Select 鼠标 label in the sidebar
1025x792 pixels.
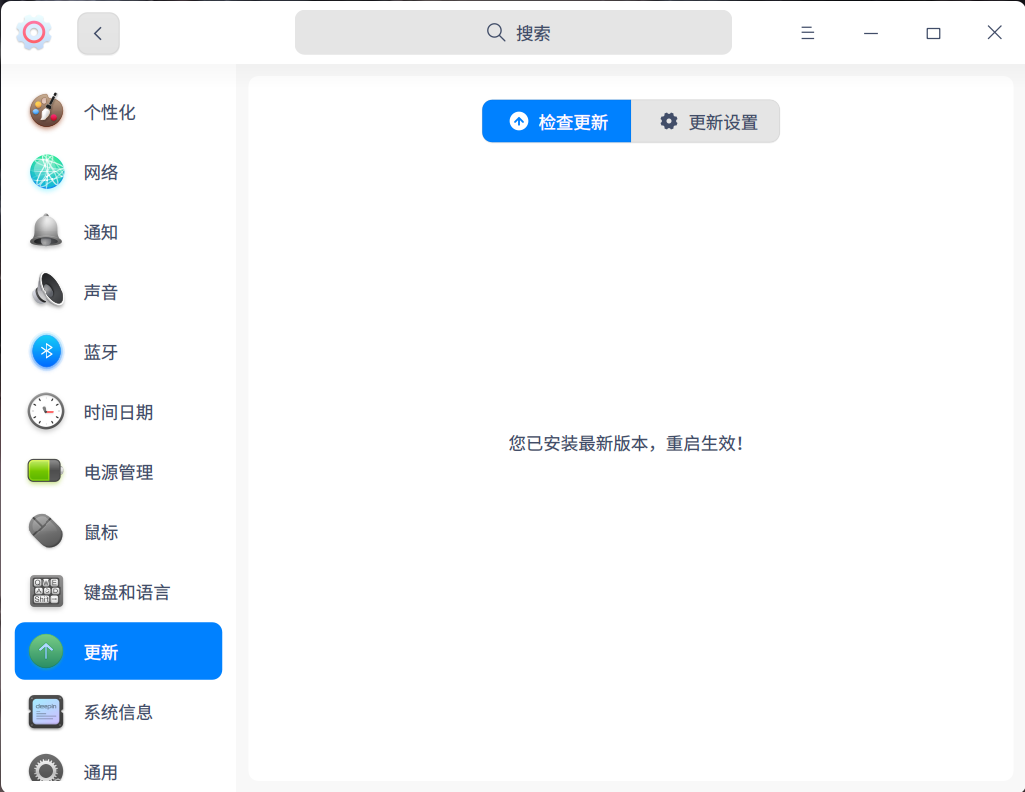tap(101, 533)
